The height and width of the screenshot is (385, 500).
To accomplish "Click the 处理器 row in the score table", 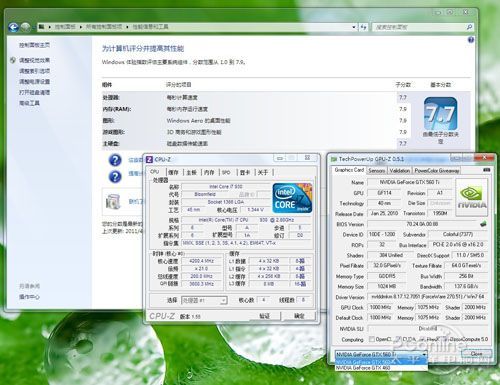I will tap(256, 97).
